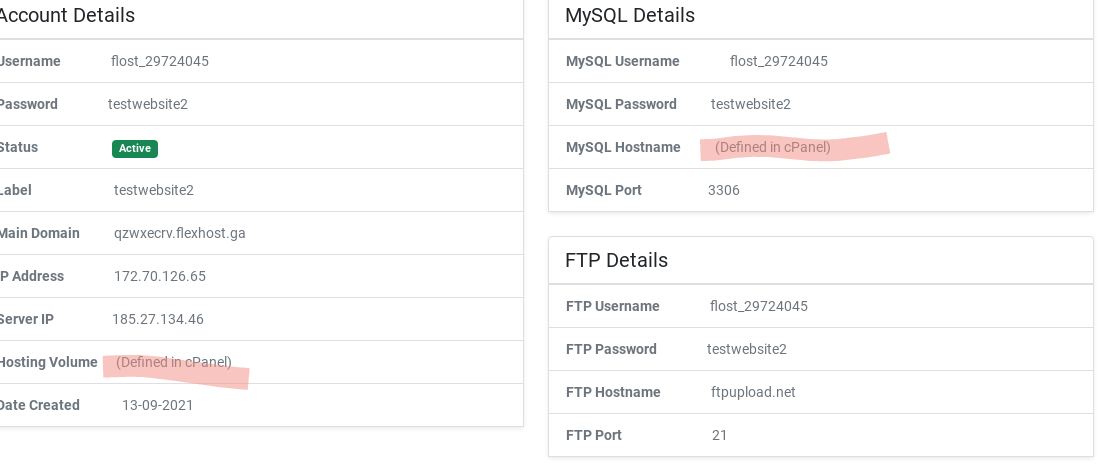The image size is (1103, 470).
Task: Select the FTP port value 21
Action: pos(719,435)
